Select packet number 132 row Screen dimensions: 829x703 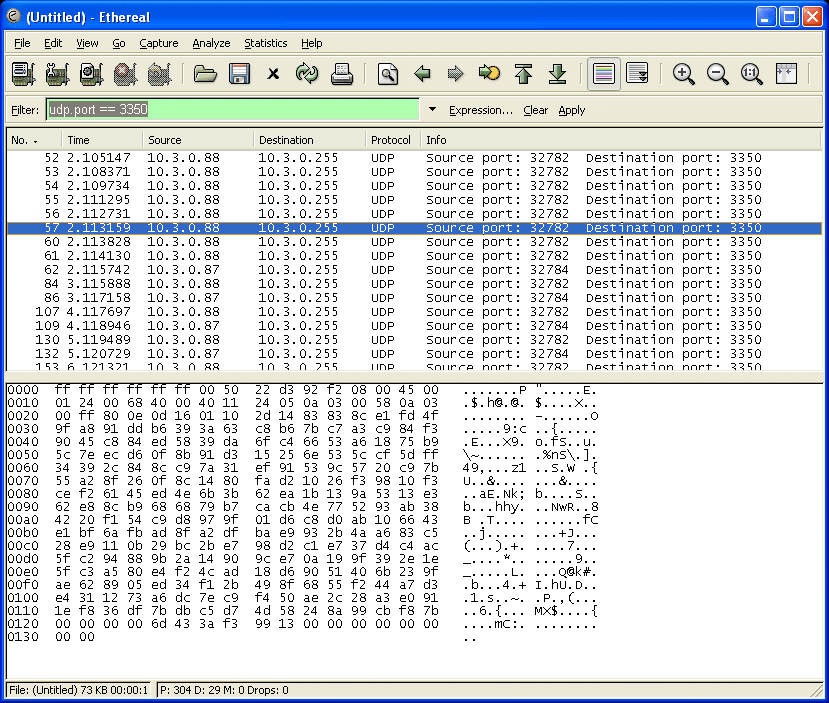414,354
